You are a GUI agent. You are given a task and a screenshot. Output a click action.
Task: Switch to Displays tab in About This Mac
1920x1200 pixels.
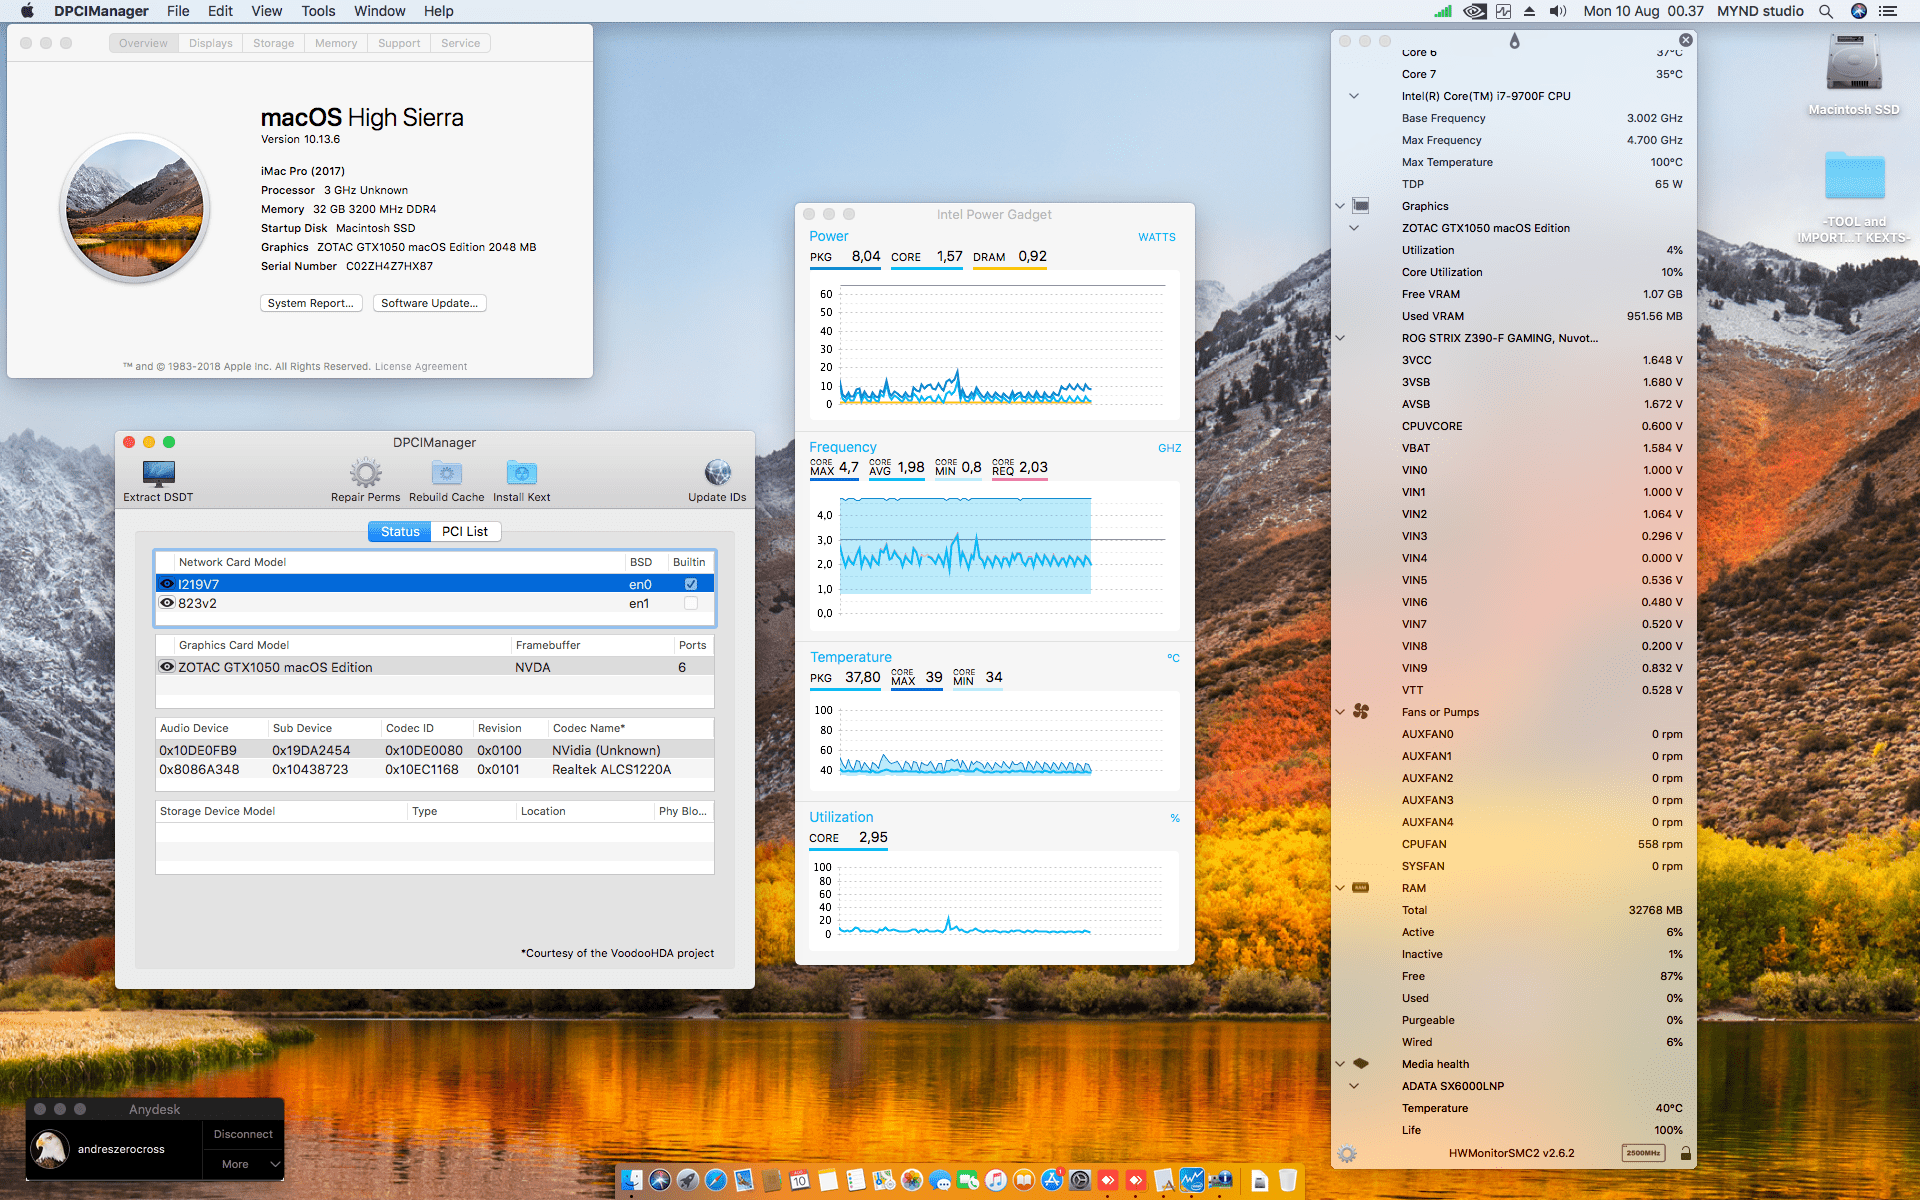[210, 43]
